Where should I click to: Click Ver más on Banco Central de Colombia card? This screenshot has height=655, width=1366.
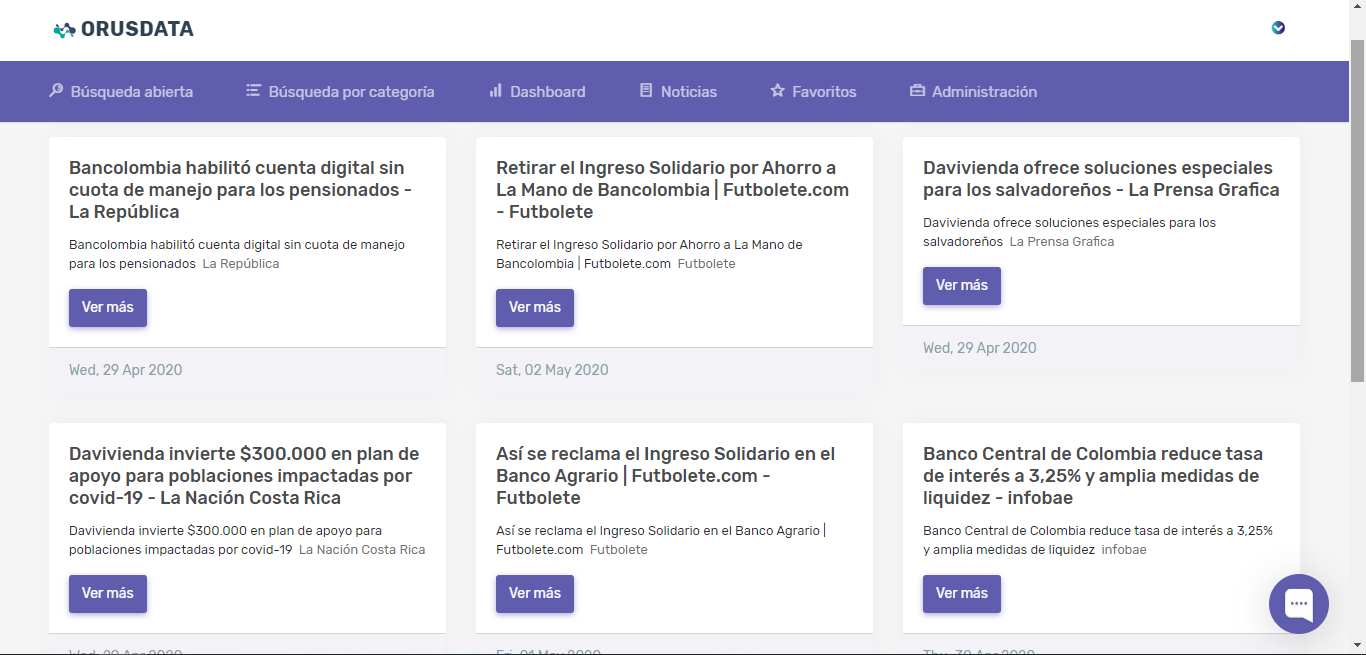pos(962,594)
